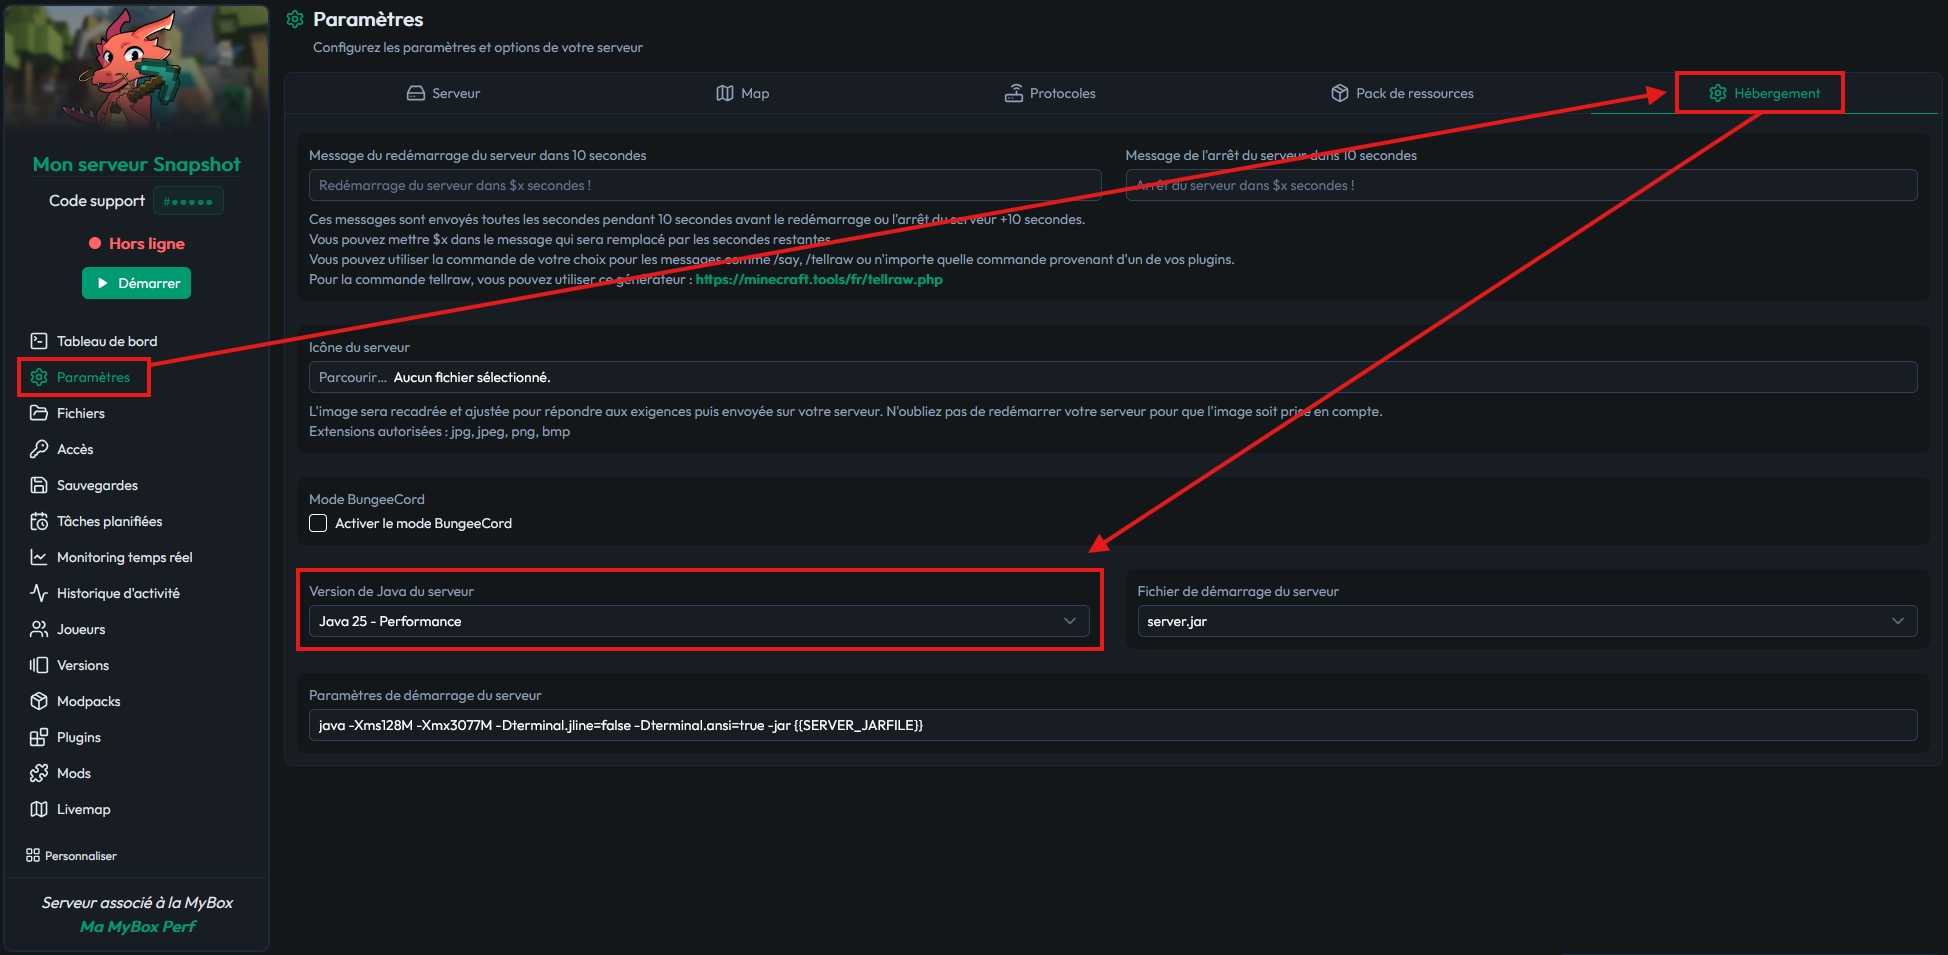Open Plugins via its sidebar icon
Image resolution: width=1948 pixels, height=955 pixels.
pyautogui.click(x=39, y=737)
